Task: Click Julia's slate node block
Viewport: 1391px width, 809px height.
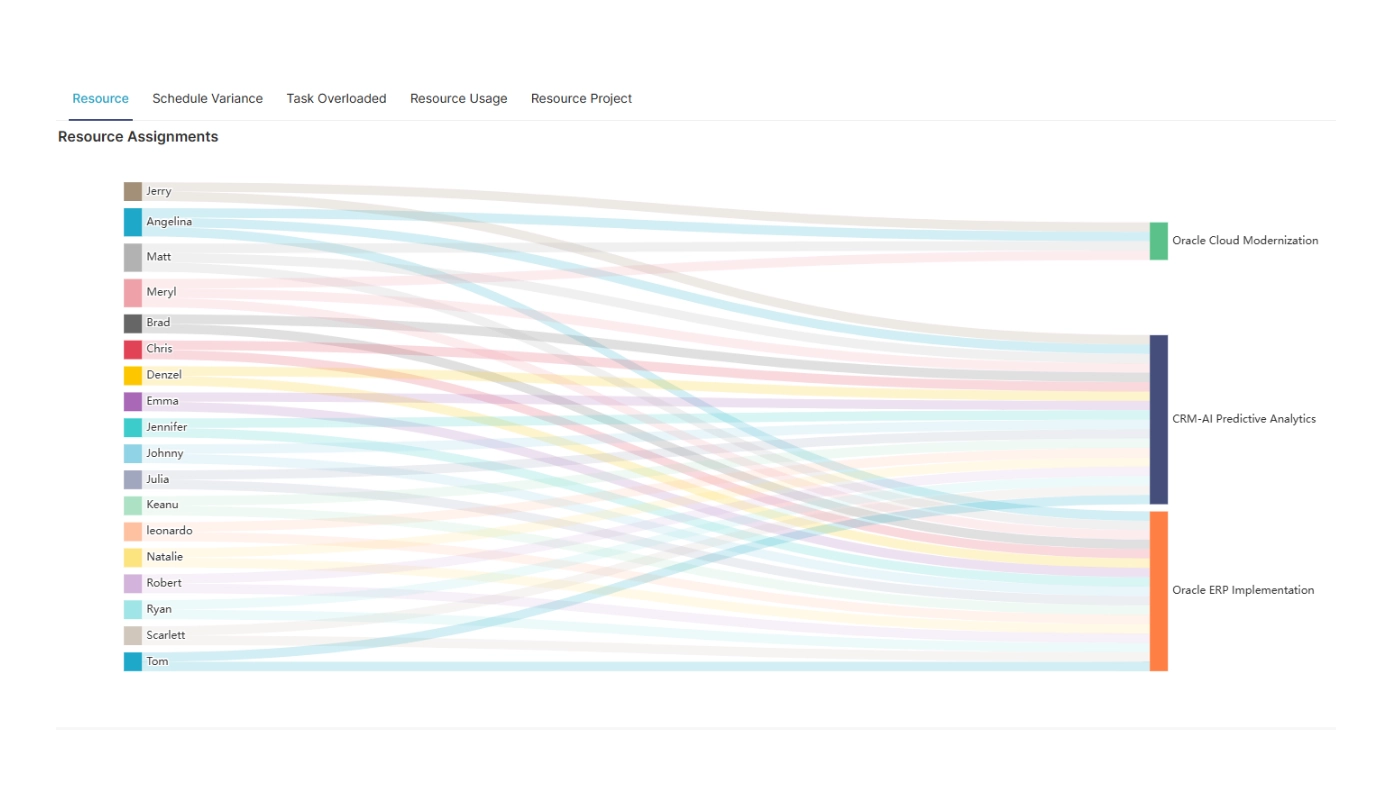Action: [133, 479]
